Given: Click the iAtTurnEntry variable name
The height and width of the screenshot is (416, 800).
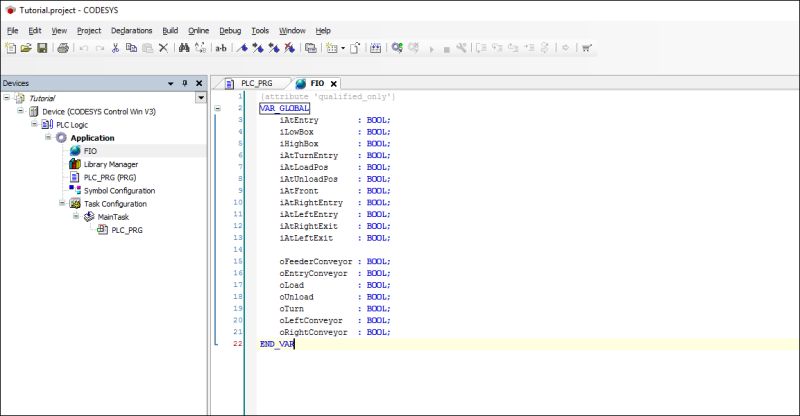Looking at the screenshot, I should coord(309,155).
